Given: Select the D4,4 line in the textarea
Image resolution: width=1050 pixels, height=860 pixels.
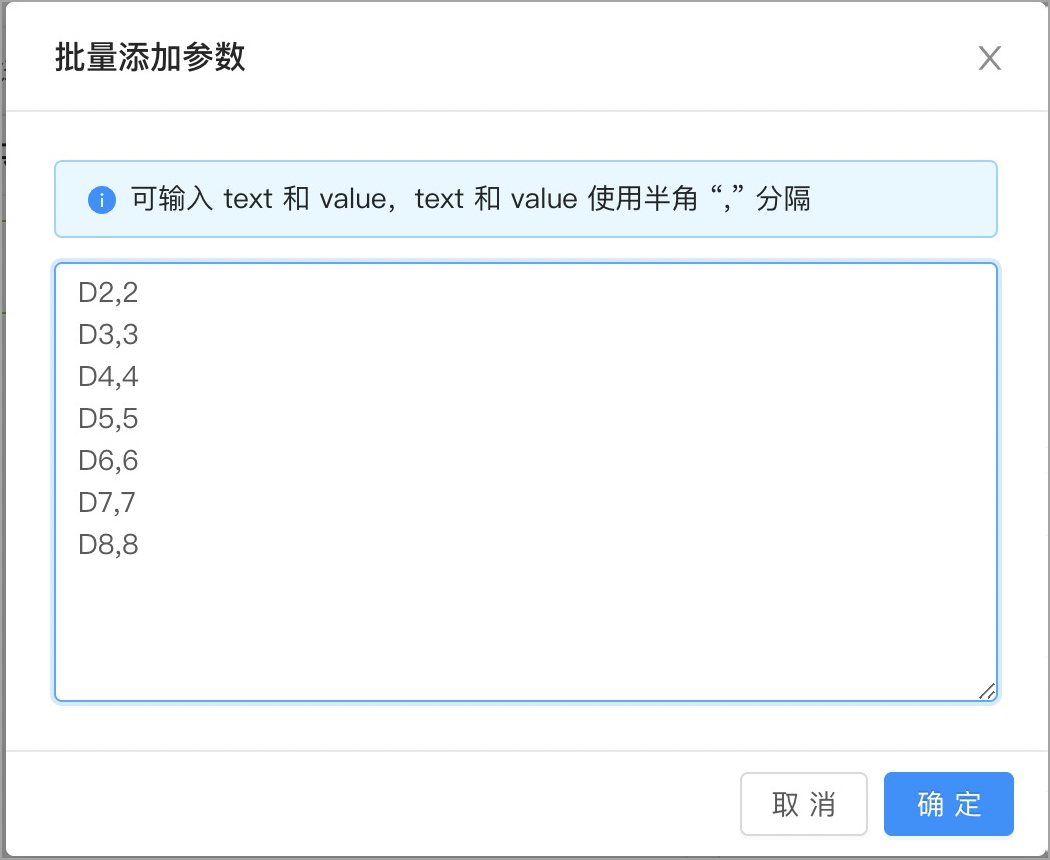Looking at the screenshot, I should [x=108, y=376].
